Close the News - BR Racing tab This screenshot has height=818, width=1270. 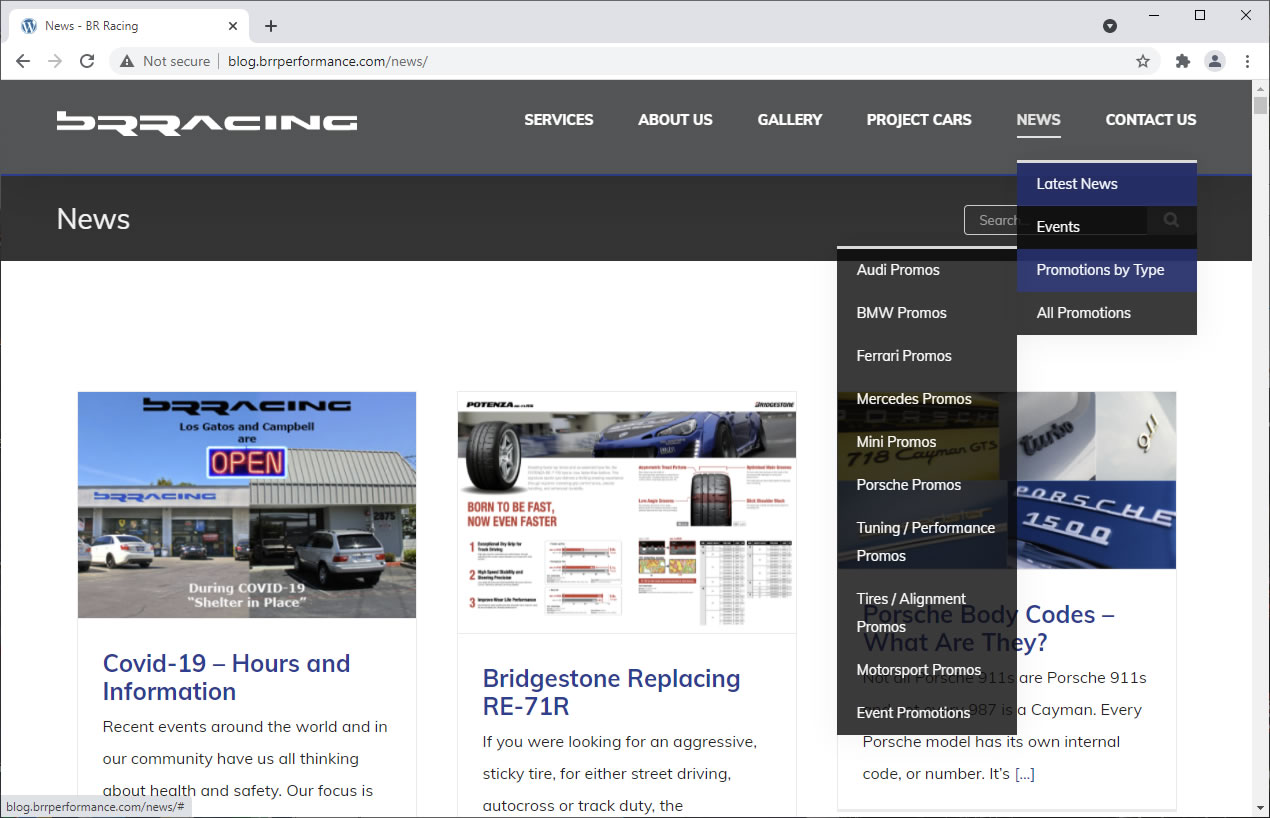234,26
